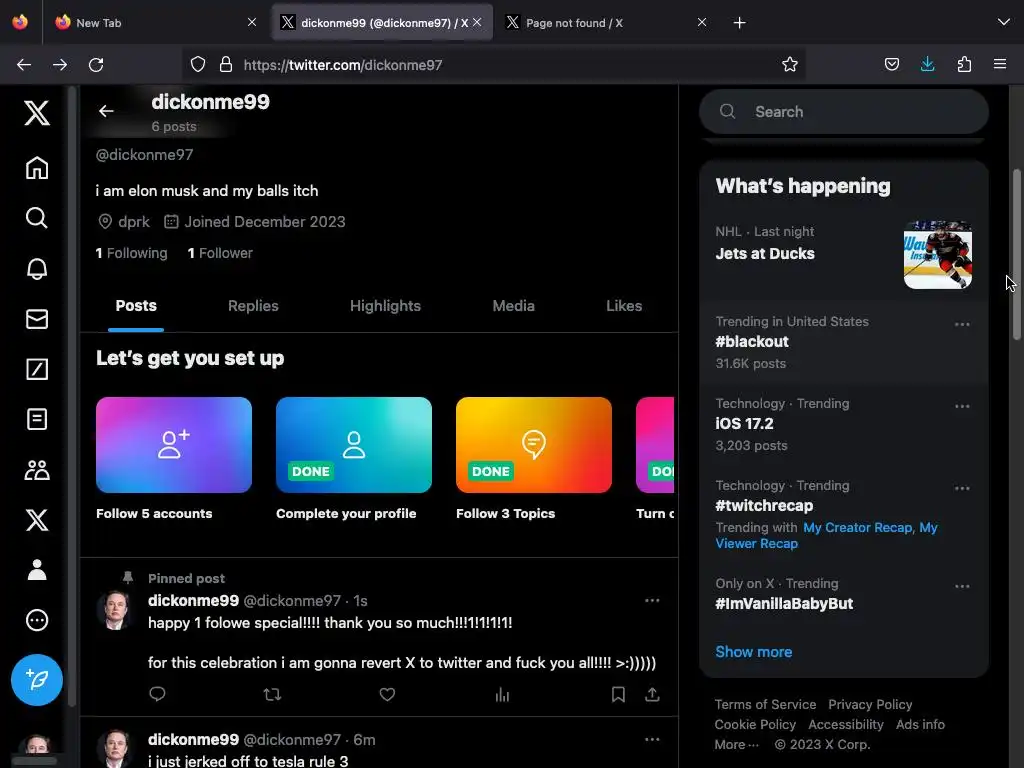Save page to Pocket

coord(891,64)
